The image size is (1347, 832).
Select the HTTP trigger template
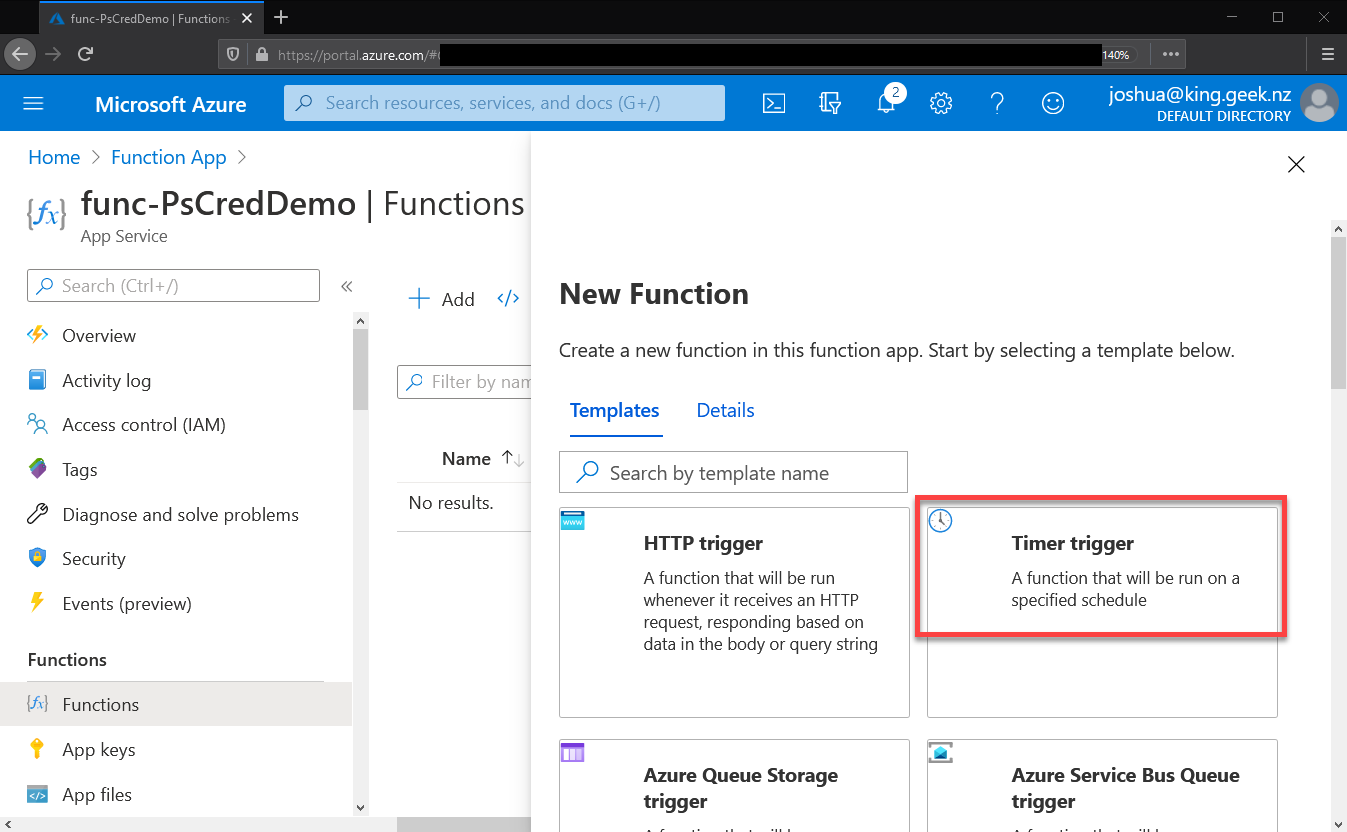coord(734,612)
